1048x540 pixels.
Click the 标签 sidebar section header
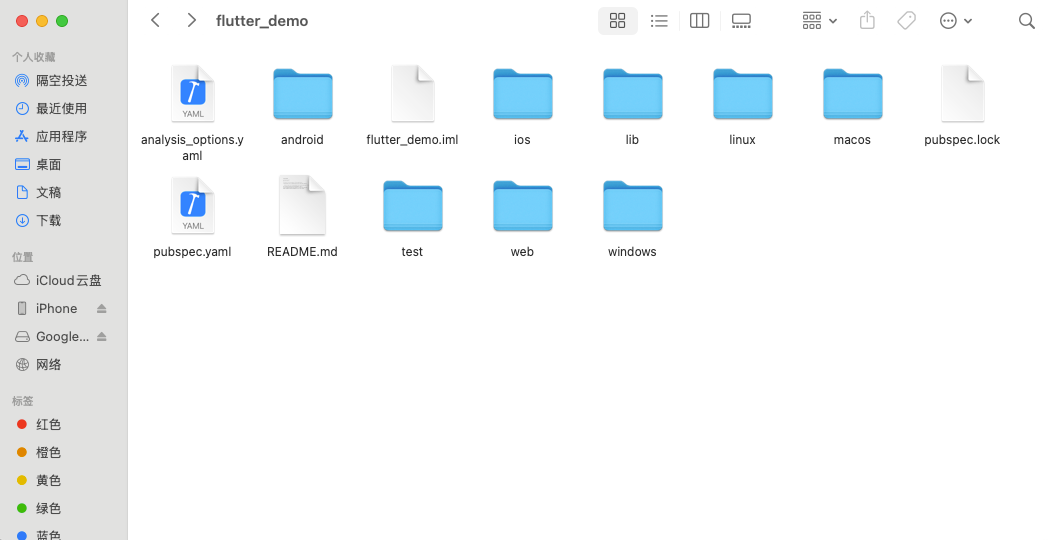coord(22,402)
